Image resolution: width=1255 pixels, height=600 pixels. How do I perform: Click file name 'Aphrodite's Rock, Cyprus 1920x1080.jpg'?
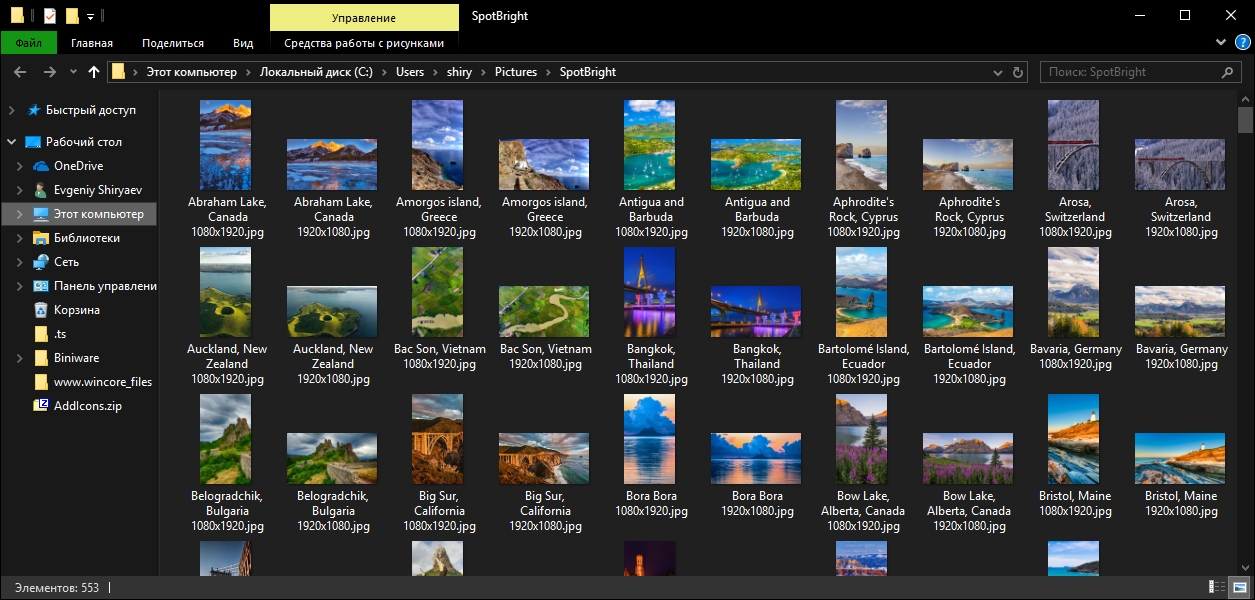point(970,217)
